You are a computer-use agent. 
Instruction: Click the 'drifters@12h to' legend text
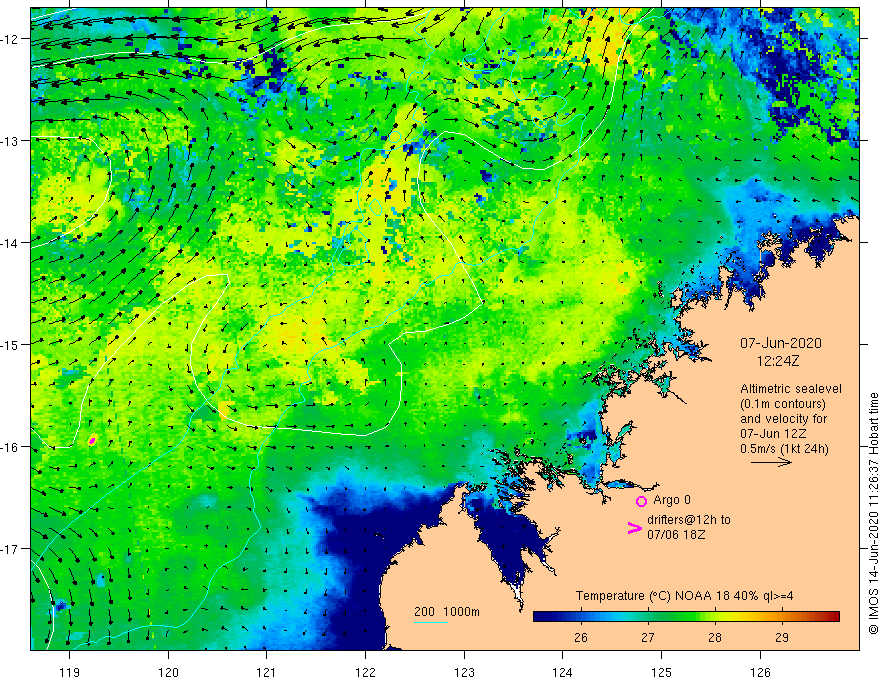689,520
